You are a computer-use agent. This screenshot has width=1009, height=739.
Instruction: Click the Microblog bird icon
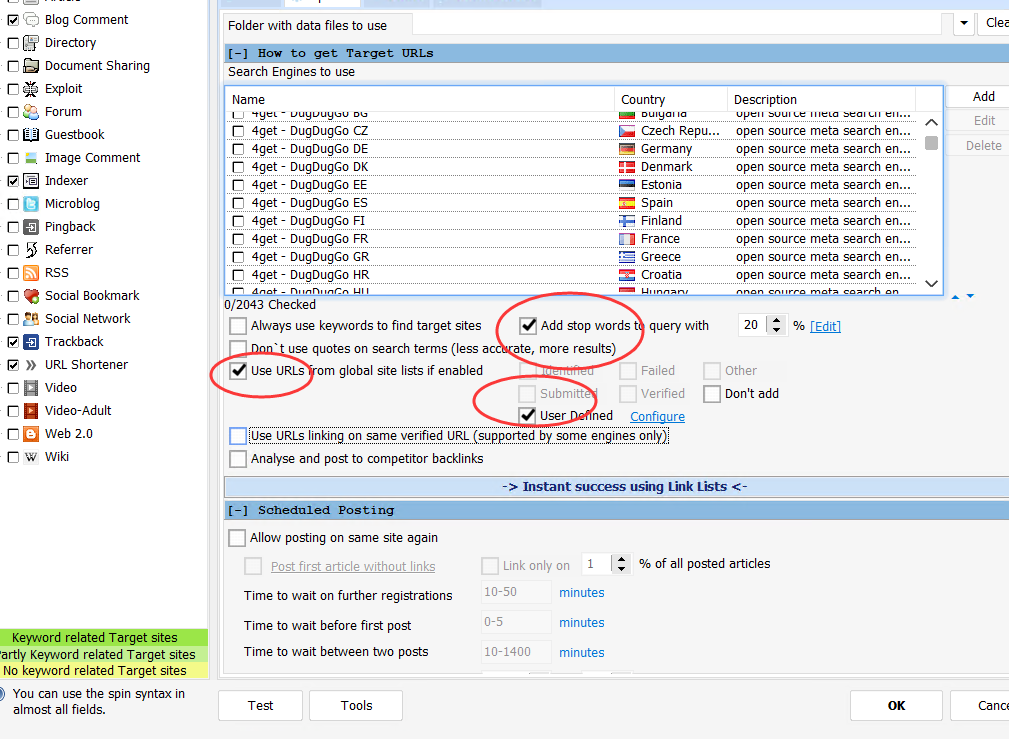31,204
